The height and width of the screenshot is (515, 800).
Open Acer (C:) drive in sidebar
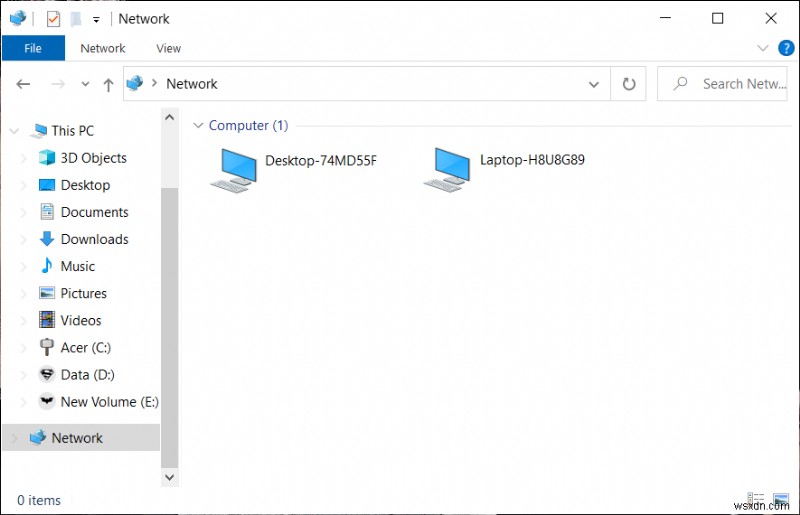85,347
